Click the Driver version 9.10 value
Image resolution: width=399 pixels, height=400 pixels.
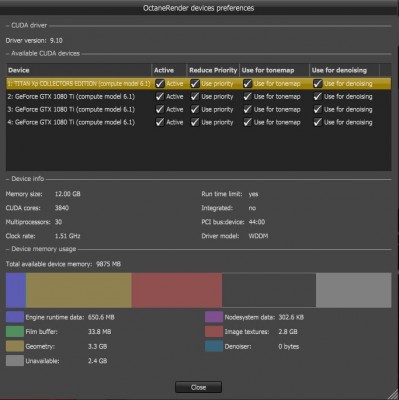(56, 41)
